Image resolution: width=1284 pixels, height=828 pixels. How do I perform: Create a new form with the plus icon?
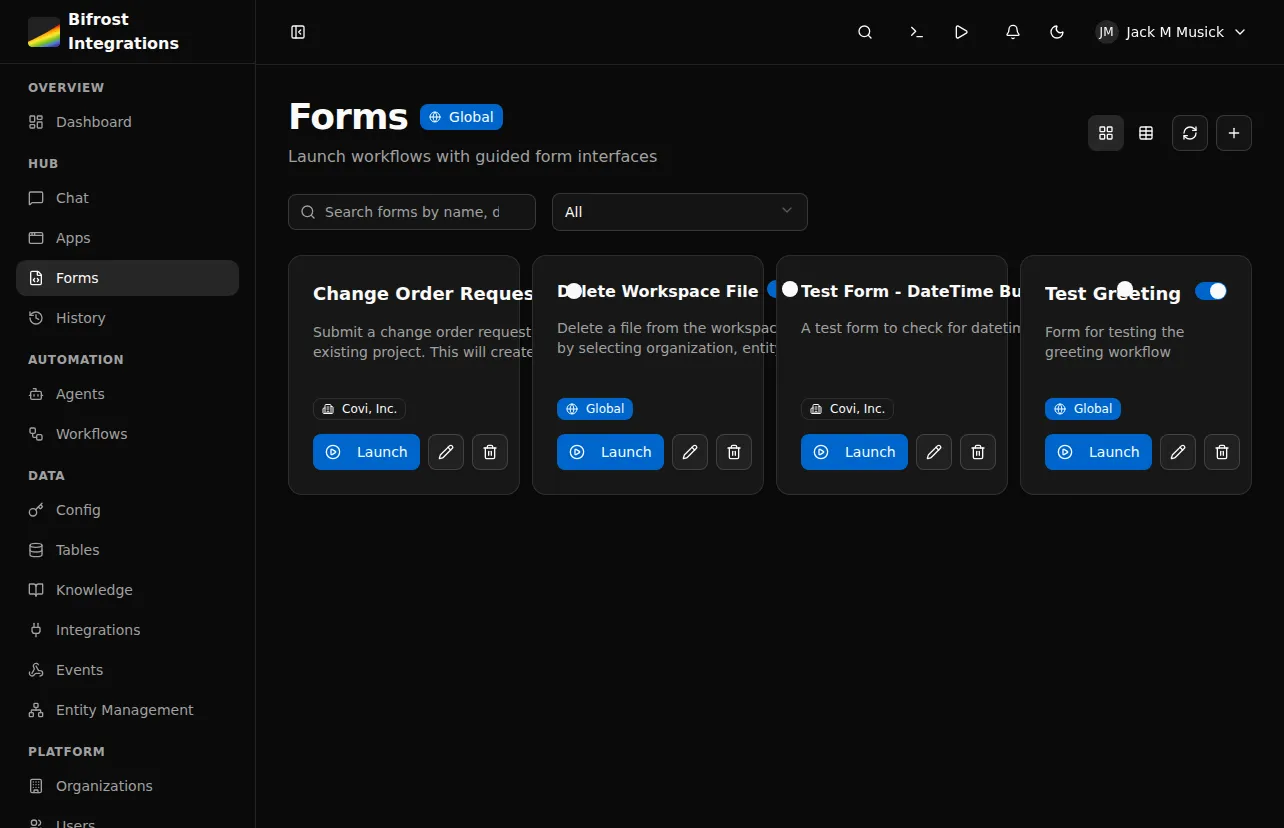tap(1233, 132)
